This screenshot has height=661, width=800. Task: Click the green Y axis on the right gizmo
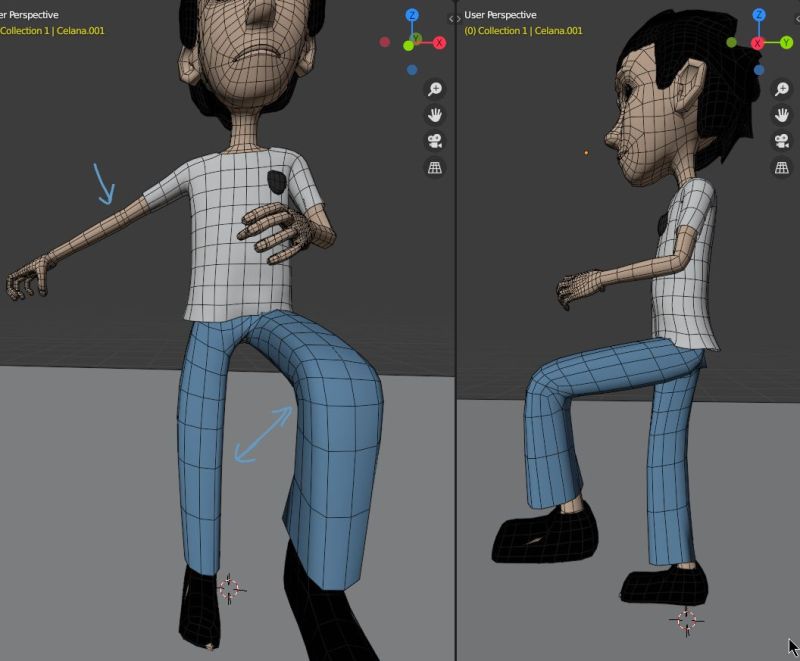[x=786, y=43]
